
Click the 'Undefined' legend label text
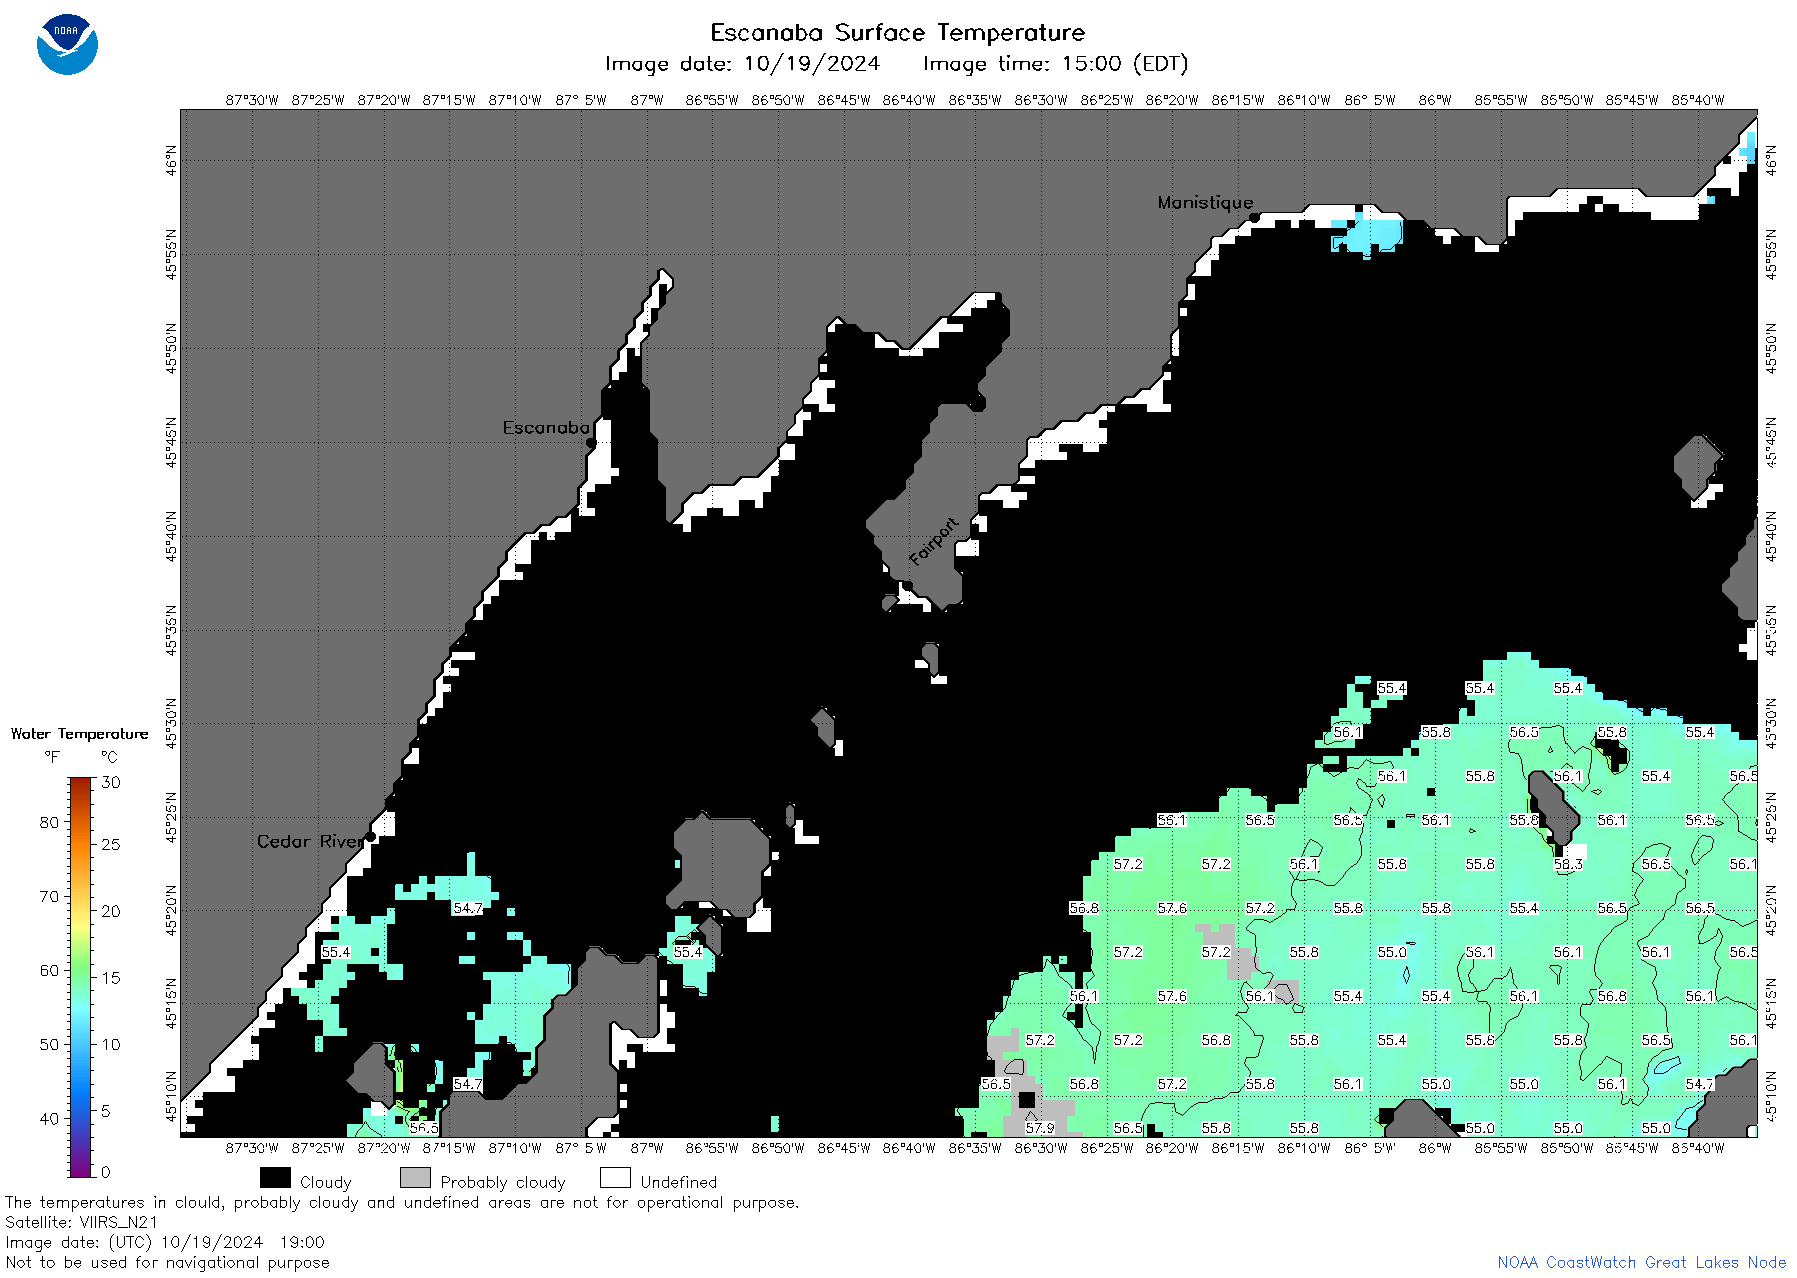pos(678,1182)
